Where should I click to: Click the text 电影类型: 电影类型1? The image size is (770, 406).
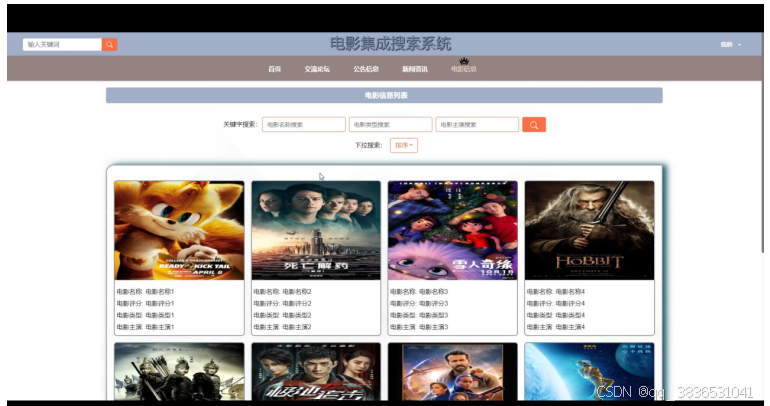(145, 315)
